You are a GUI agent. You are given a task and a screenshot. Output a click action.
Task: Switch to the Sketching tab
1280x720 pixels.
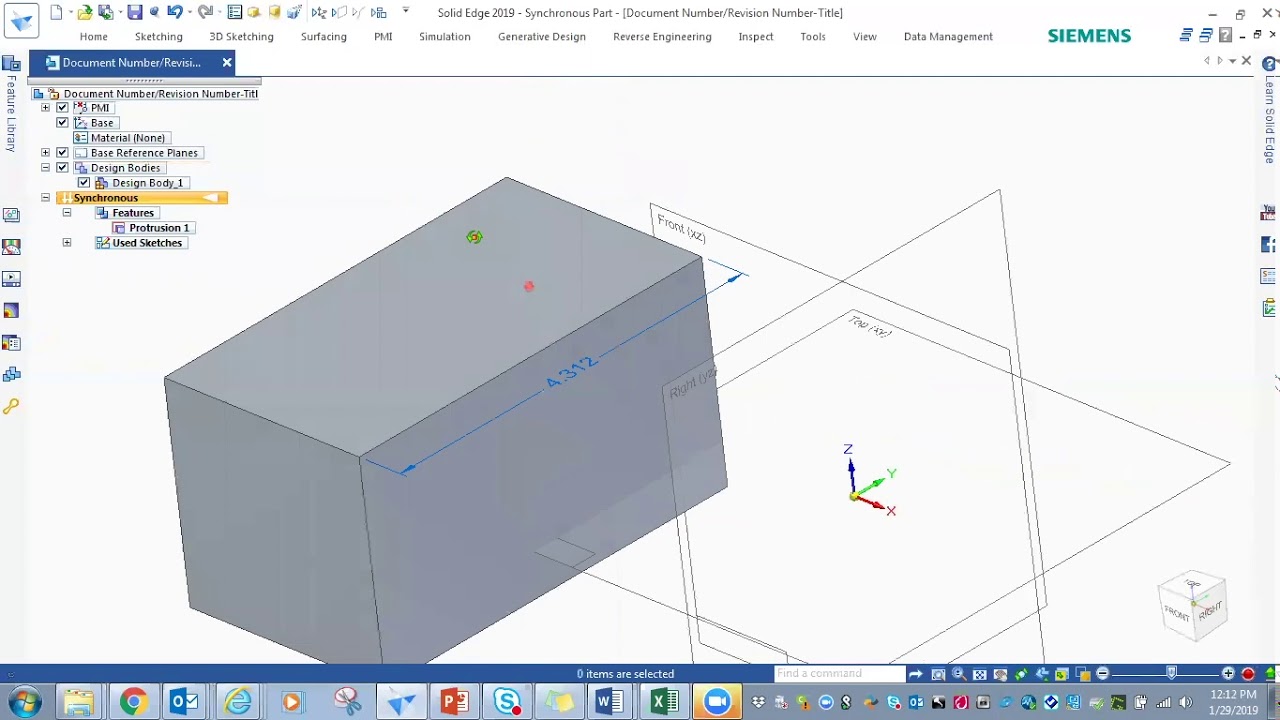pyautogui.click(x=159, y=37)
